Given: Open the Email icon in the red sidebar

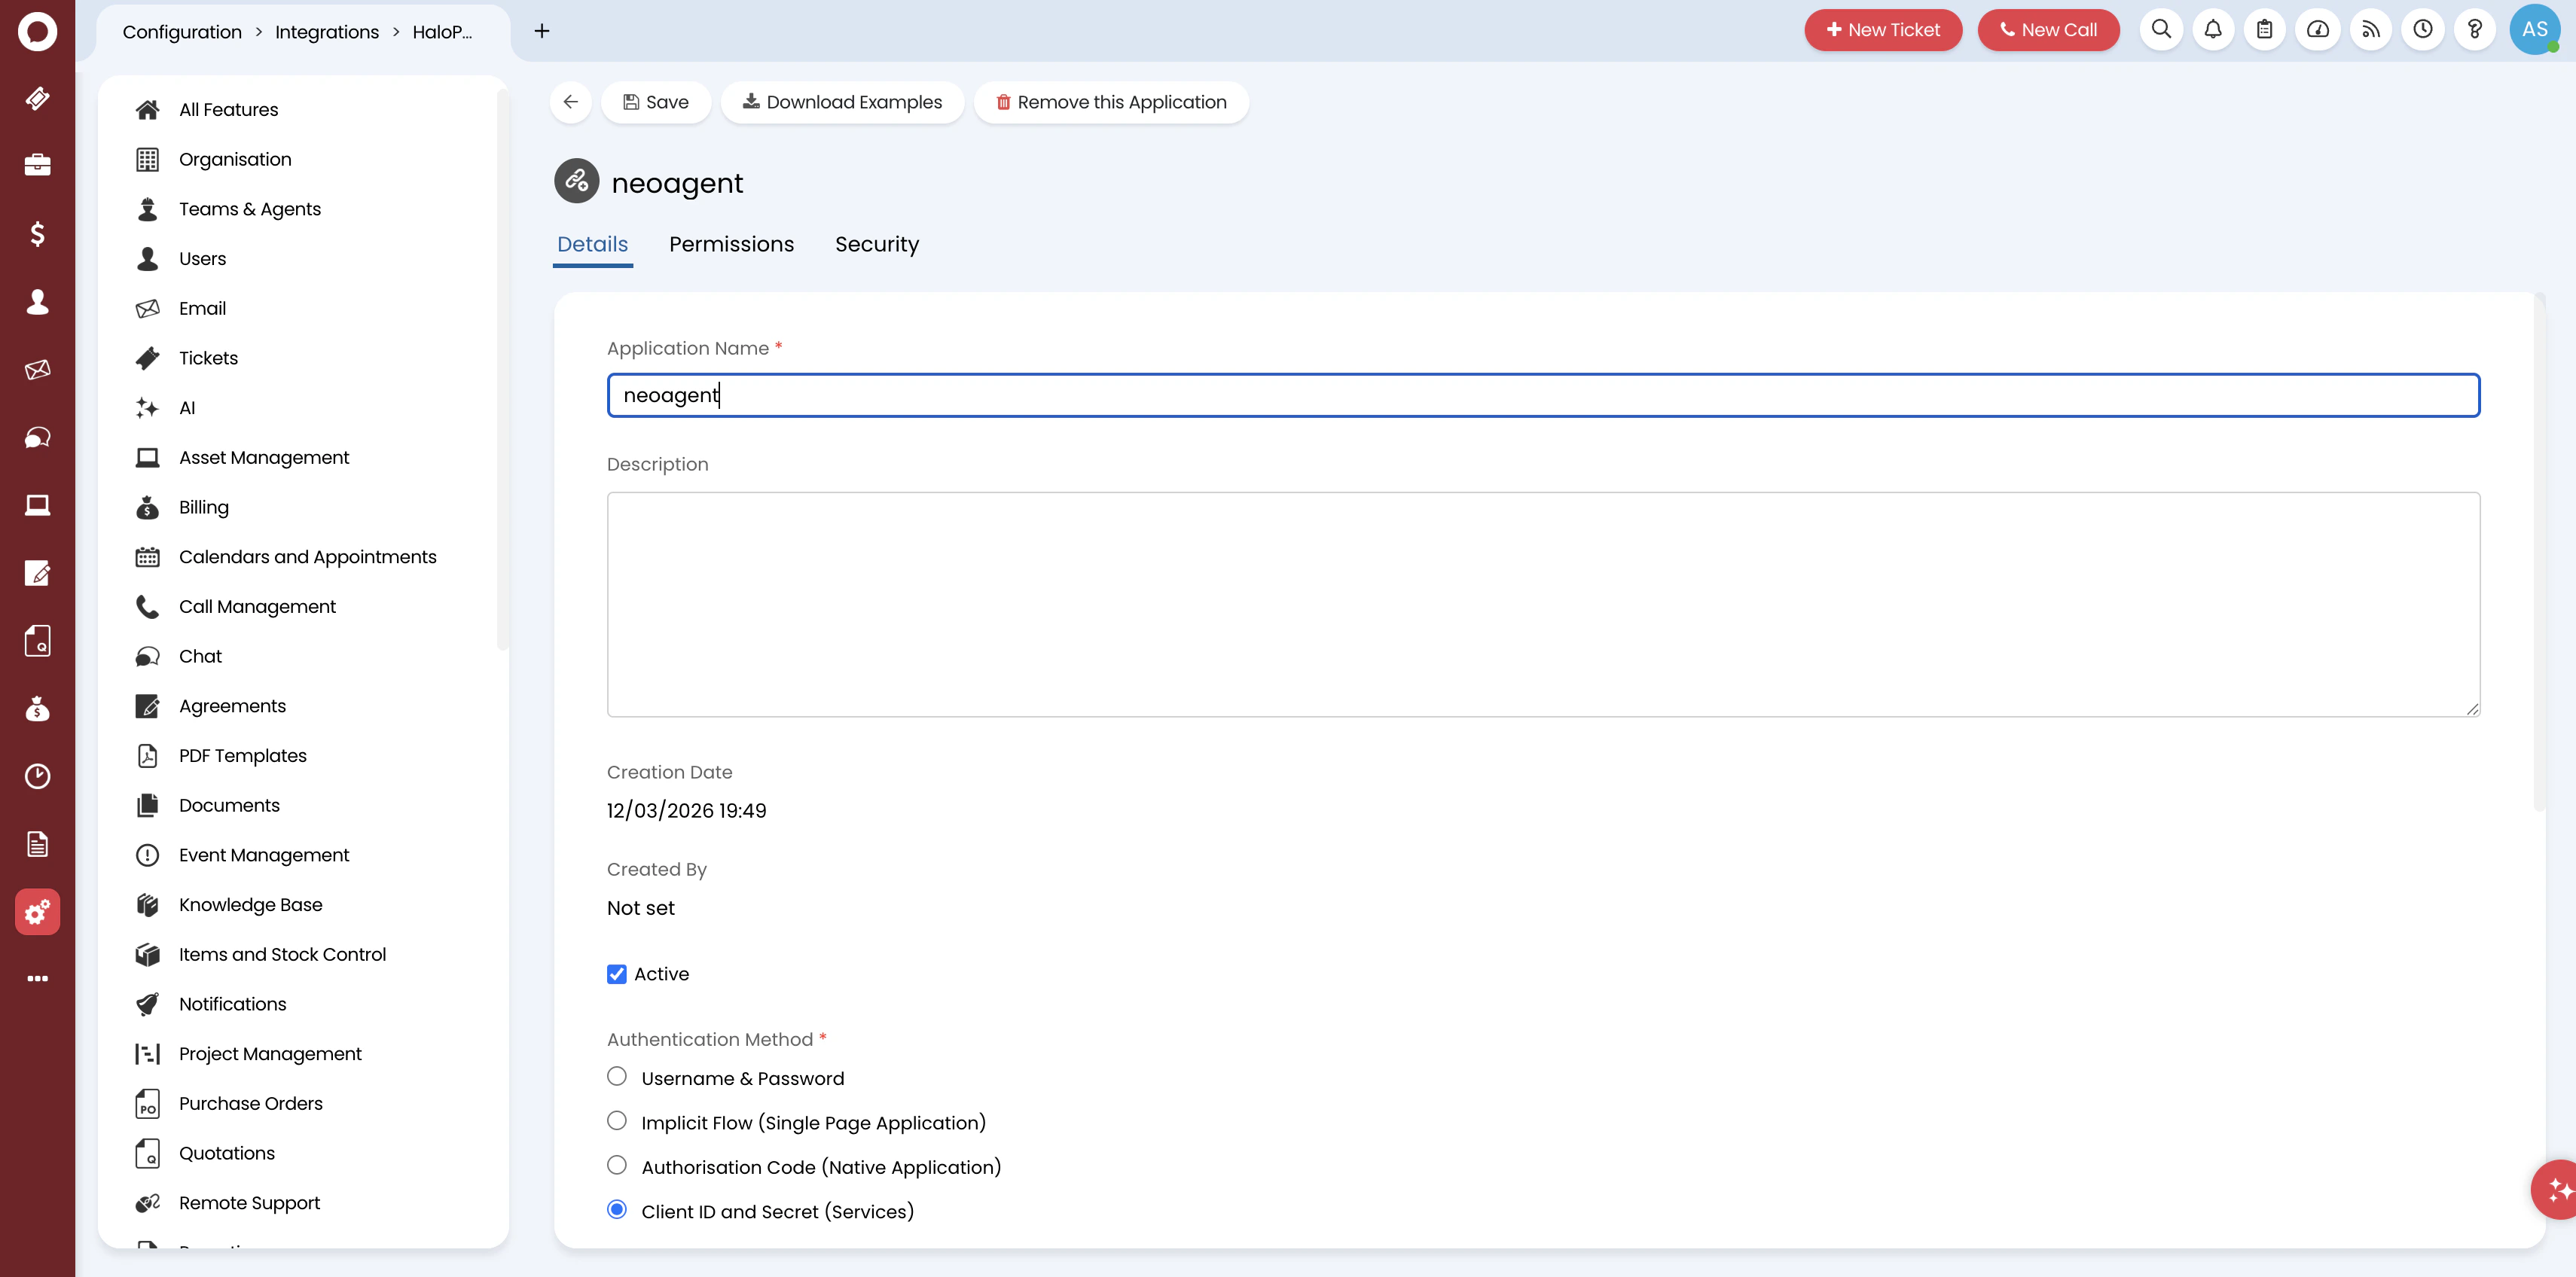Looking at the screenshot, I should 37,369.
